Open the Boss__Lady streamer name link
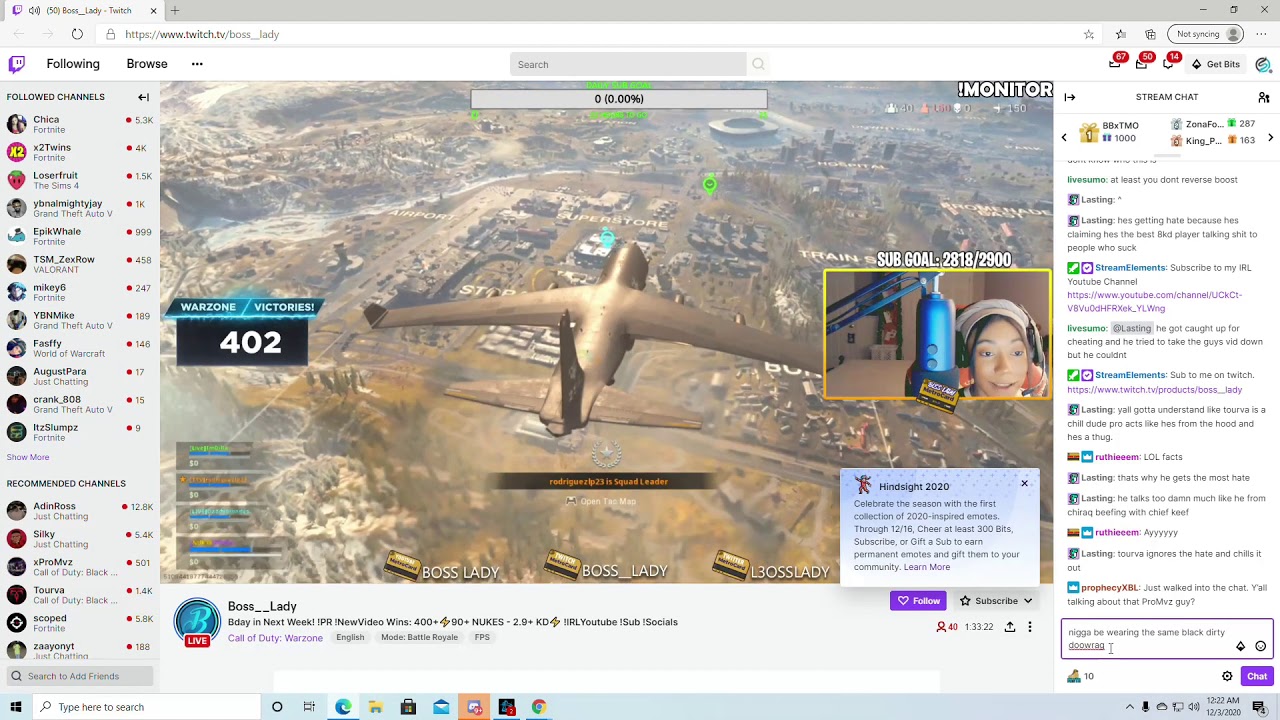This screenshot has width=1280, height=720. [262, 606]
